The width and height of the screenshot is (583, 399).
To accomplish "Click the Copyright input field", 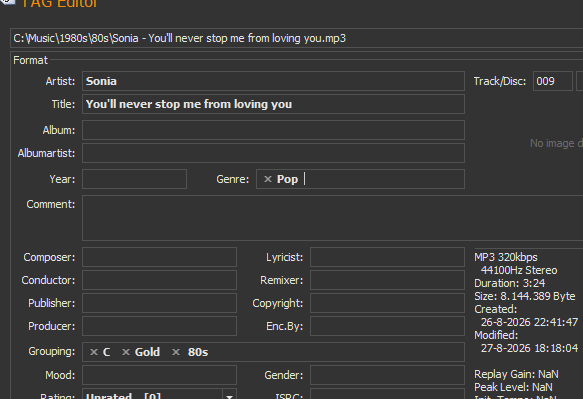I will coord(387,303).
